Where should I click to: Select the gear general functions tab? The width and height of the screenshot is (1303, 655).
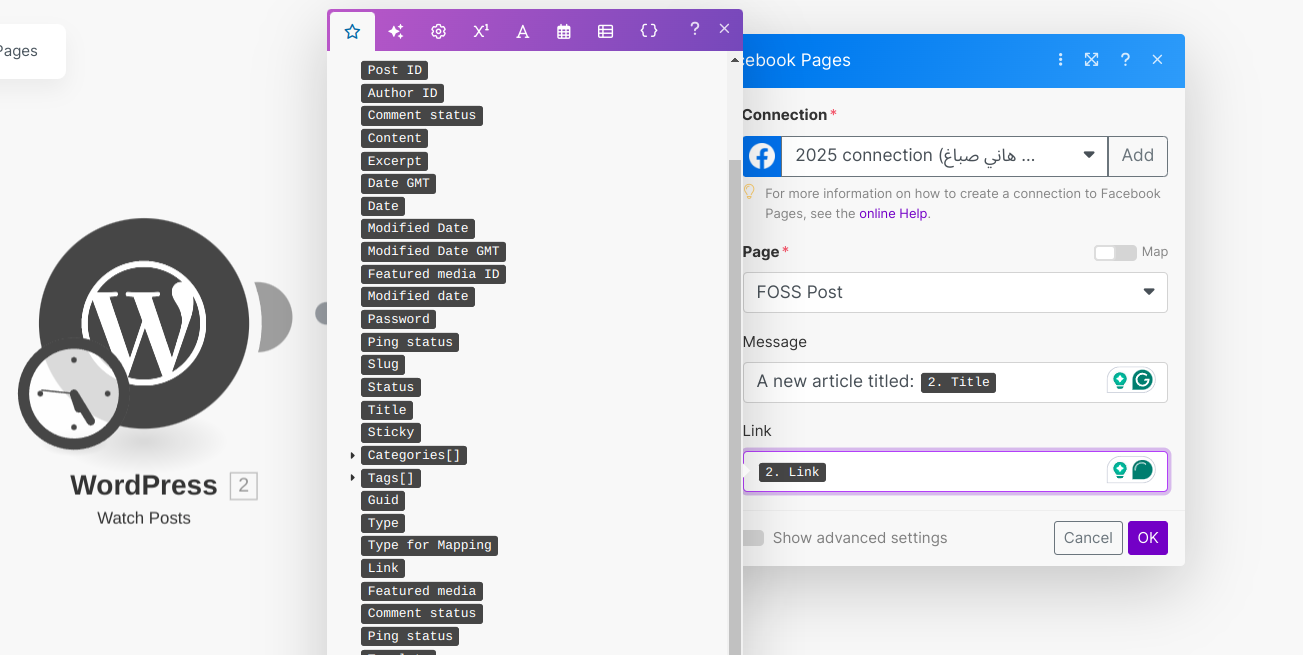coord(438,31)
